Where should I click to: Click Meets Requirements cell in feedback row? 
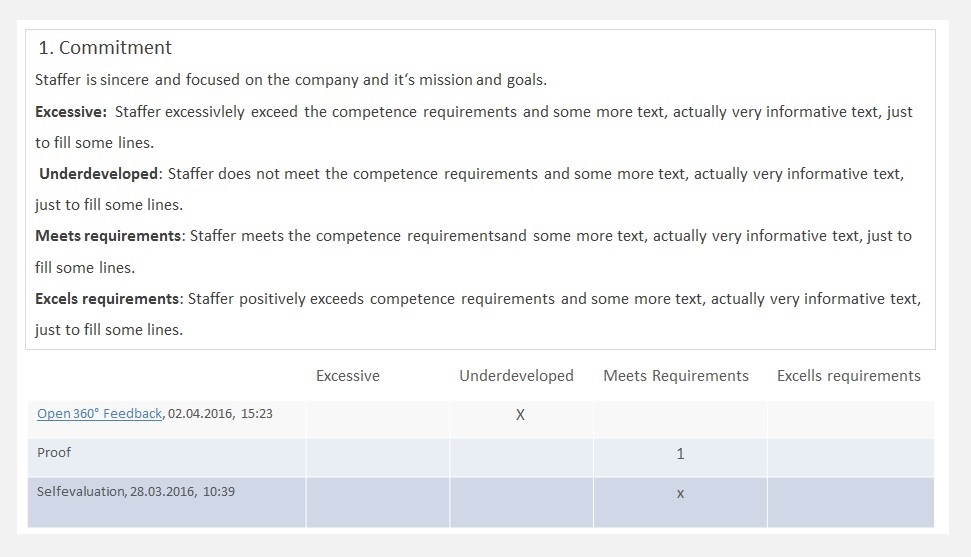[680, 419]
